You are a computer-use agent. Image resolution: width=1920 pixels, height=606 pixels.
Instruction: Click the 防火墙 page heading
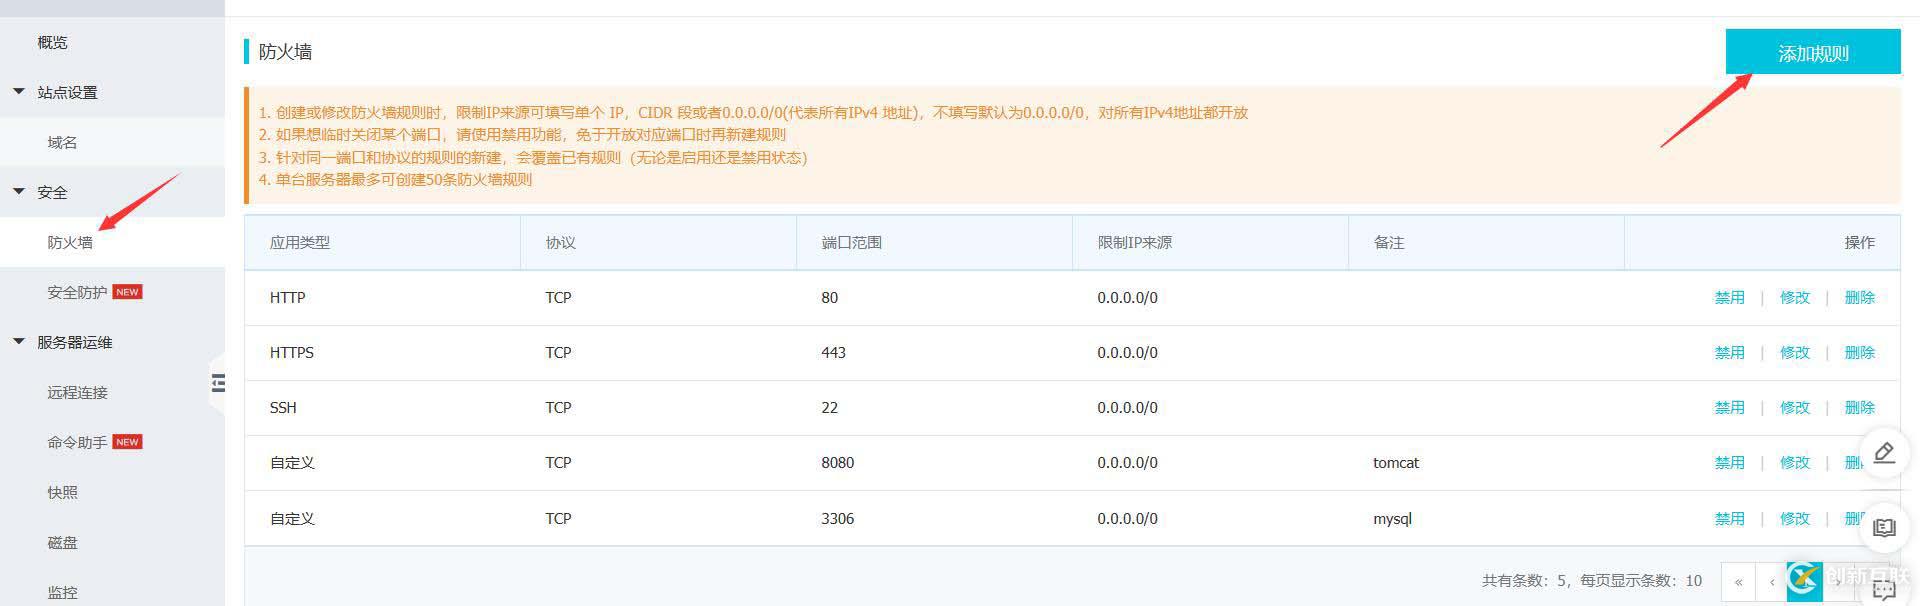coord(285,52)
